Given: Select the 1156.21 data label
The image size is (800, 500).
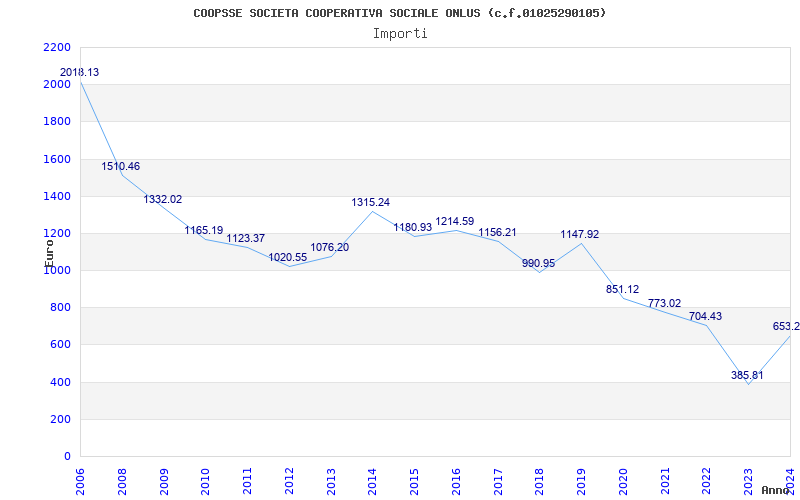Looking at the screenshot, I should click(497, 232).
